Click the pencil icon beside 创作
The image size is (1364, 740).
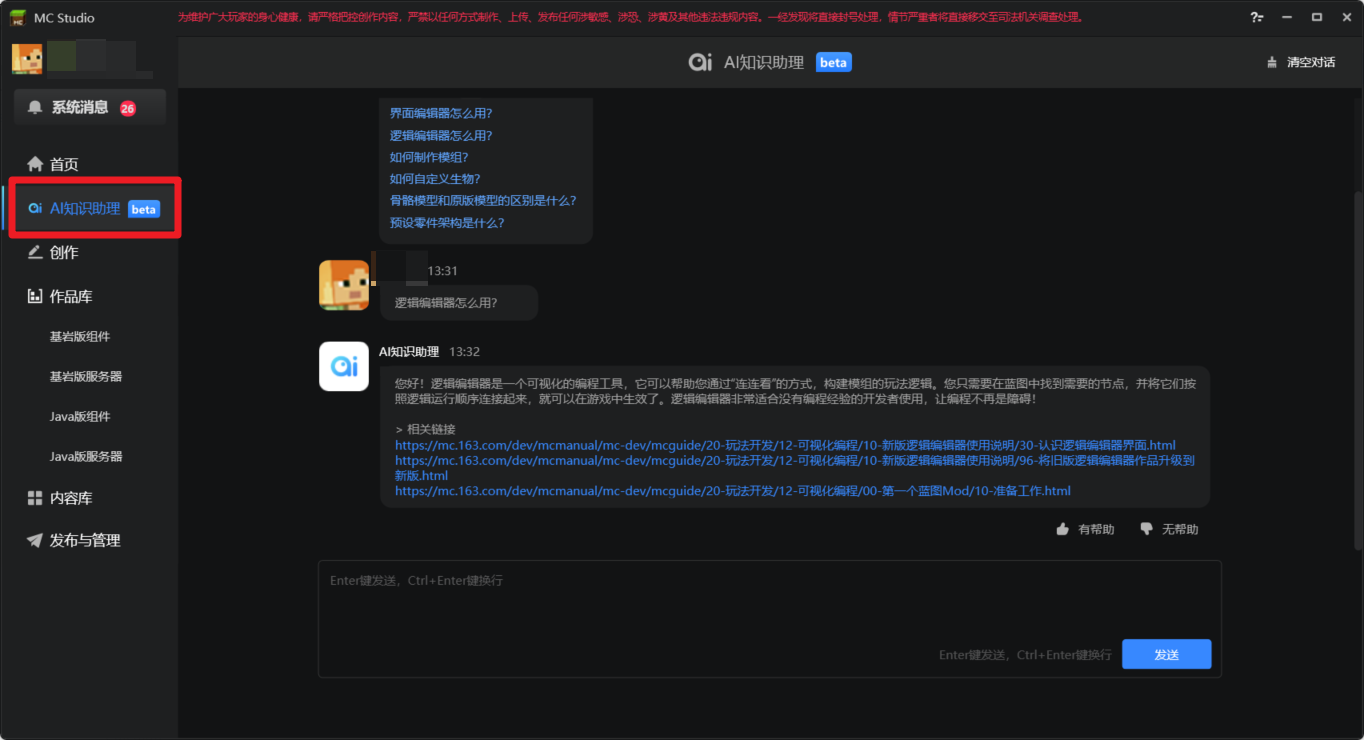tap(35, 252)
